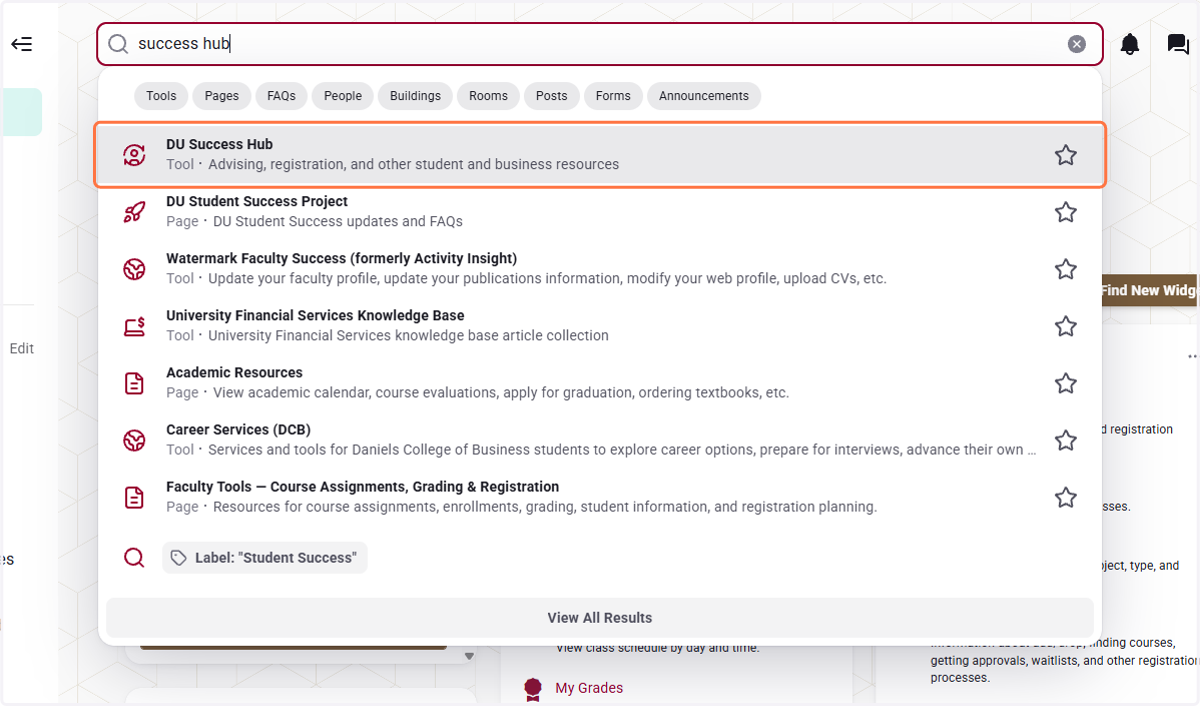Viewport: 1200px width, 706px height.
Task: Click the scroll down arrow under the widget
Action: click(x=469, y=657)
